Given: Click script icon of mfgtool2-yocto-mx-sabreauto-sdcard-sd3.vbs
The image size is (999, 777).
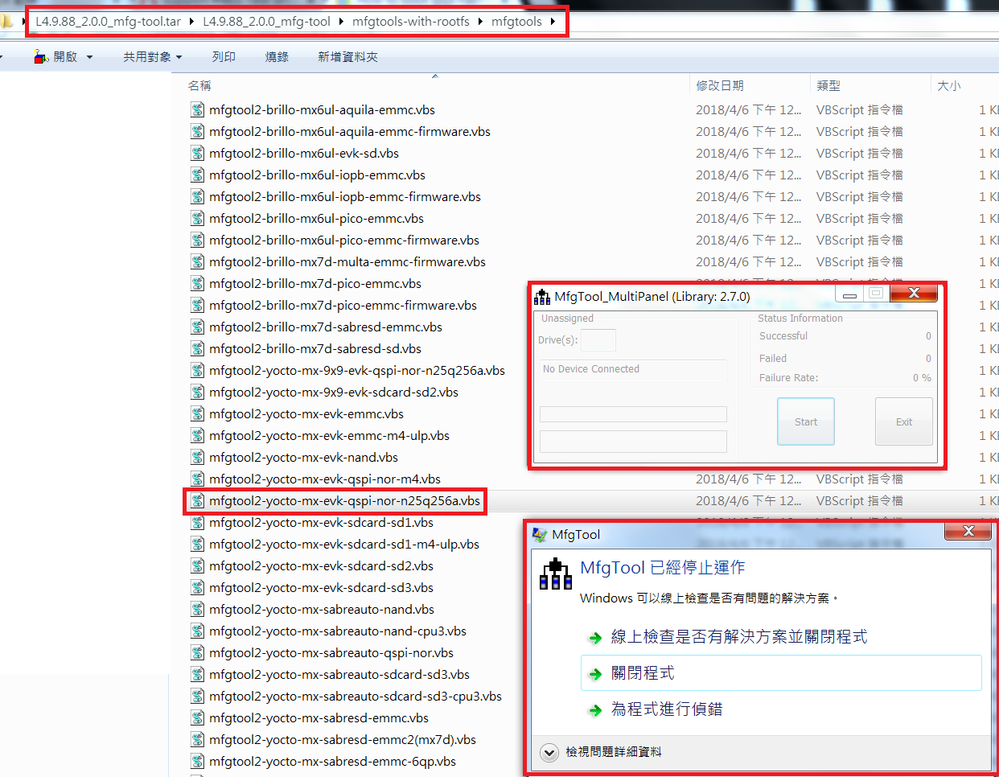Looking at the screenshot, I should [x=198, y=674].
